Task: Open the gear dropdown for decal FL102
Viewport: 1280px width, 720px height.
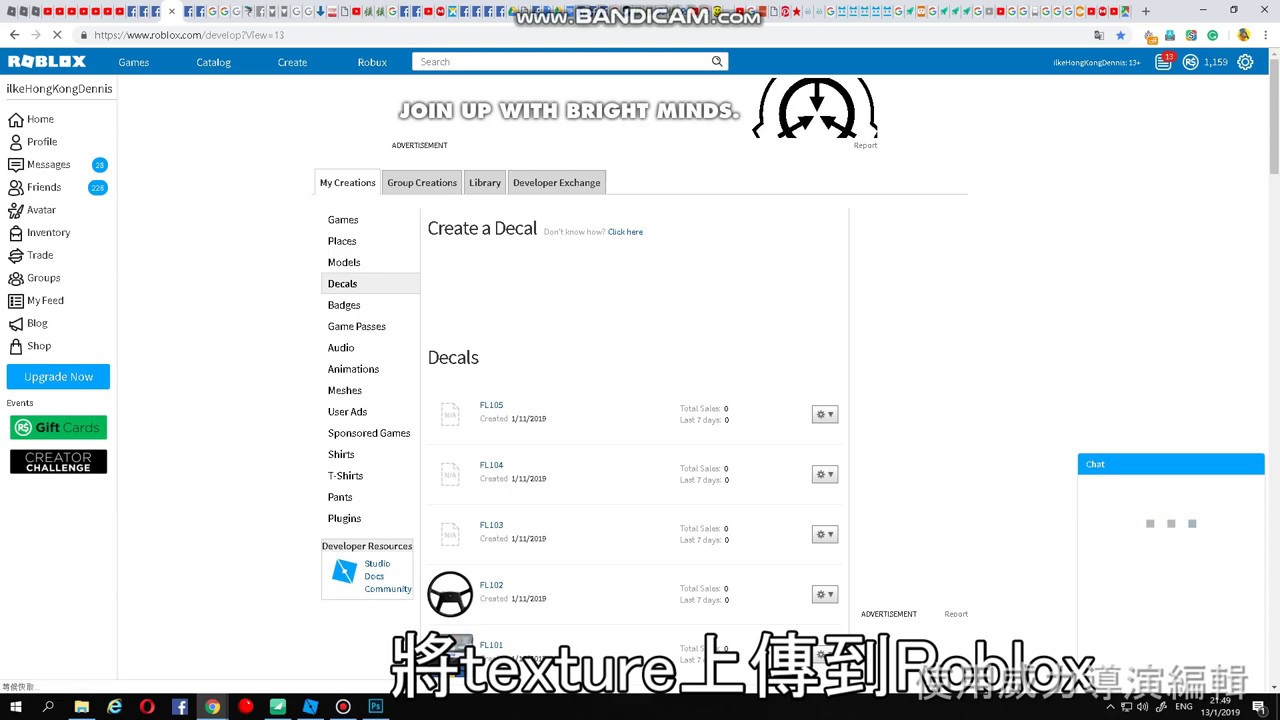Action: click(825, 594)
